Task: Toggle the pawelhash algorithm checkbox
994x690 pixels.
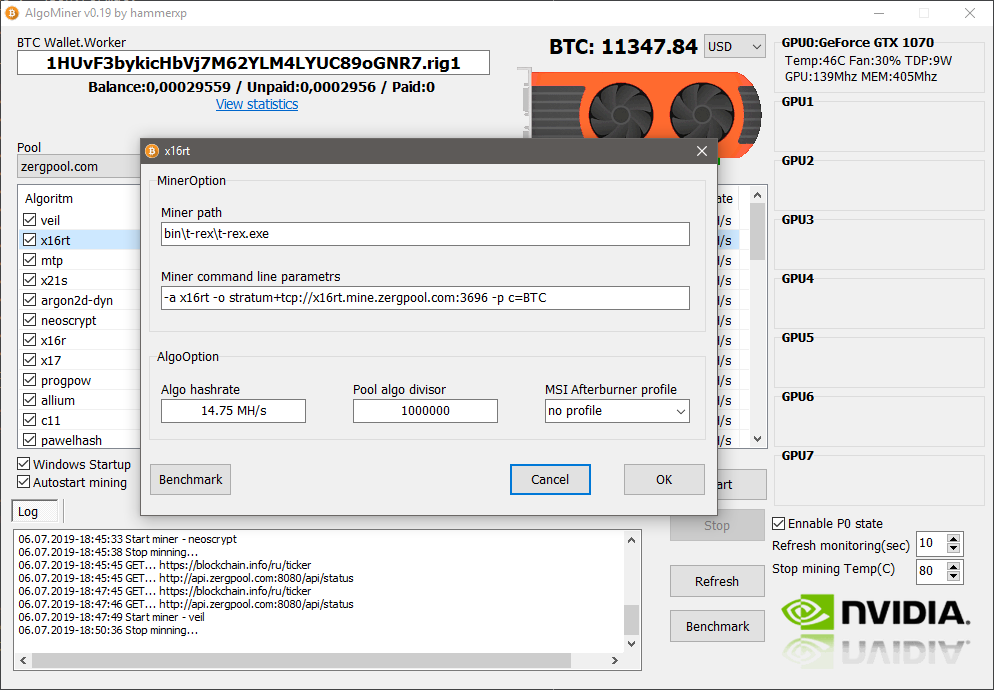Action: click(29, 439)
